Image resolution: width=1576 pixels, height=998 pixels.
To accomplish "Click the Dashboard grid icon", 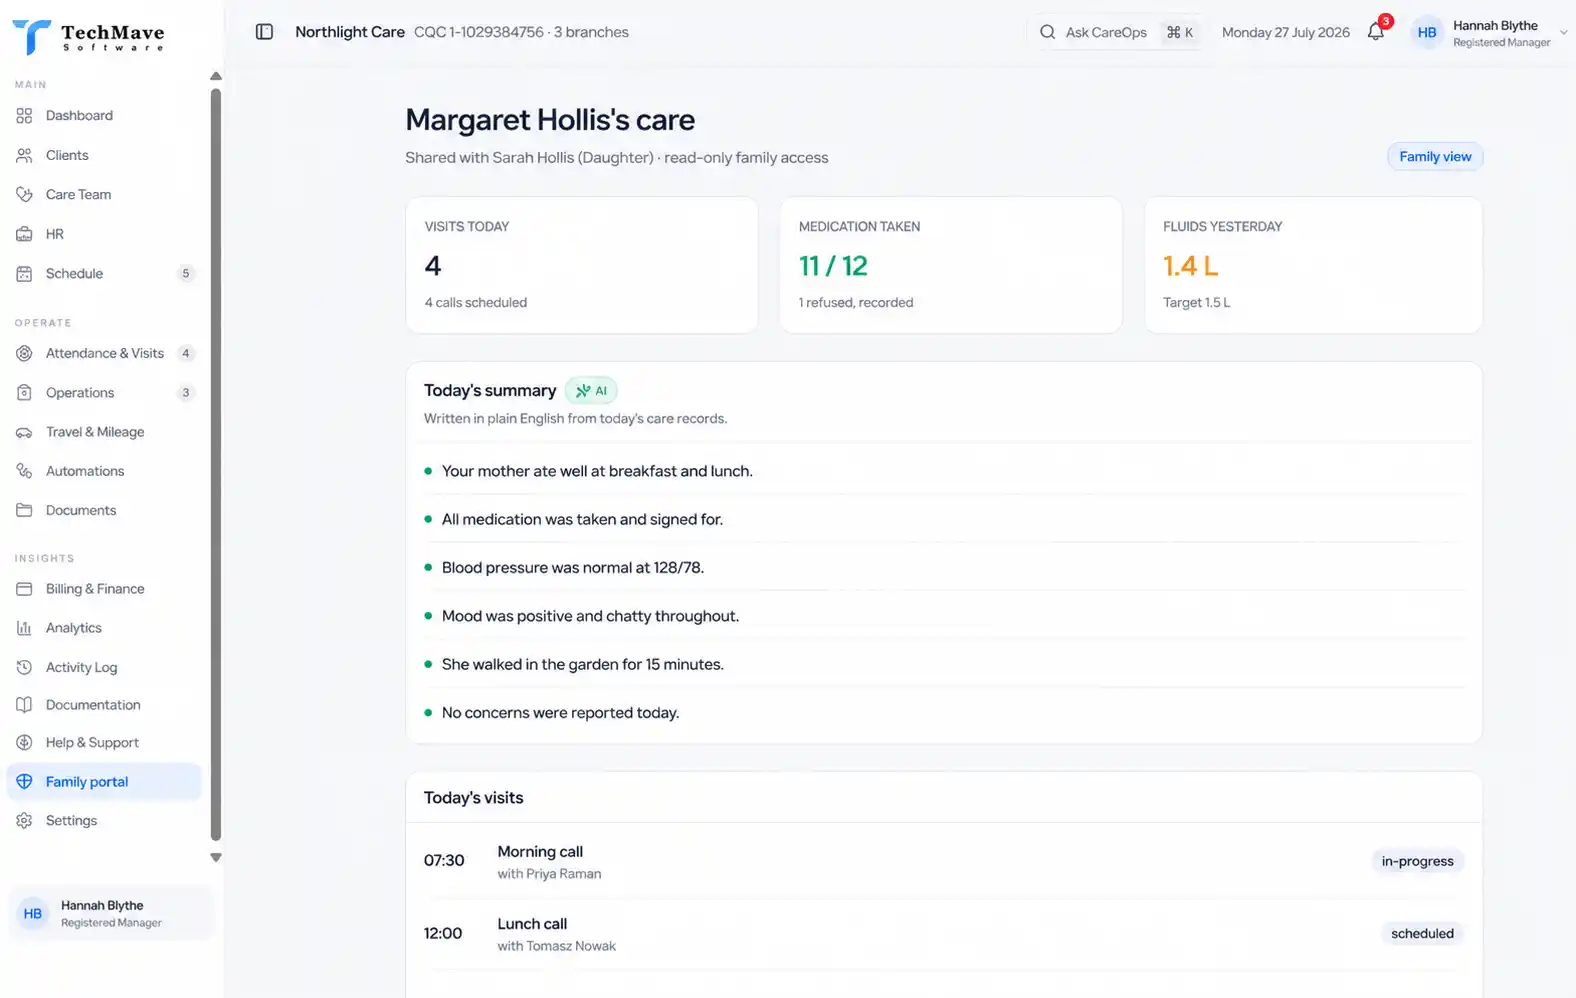I will pos(24,116).
